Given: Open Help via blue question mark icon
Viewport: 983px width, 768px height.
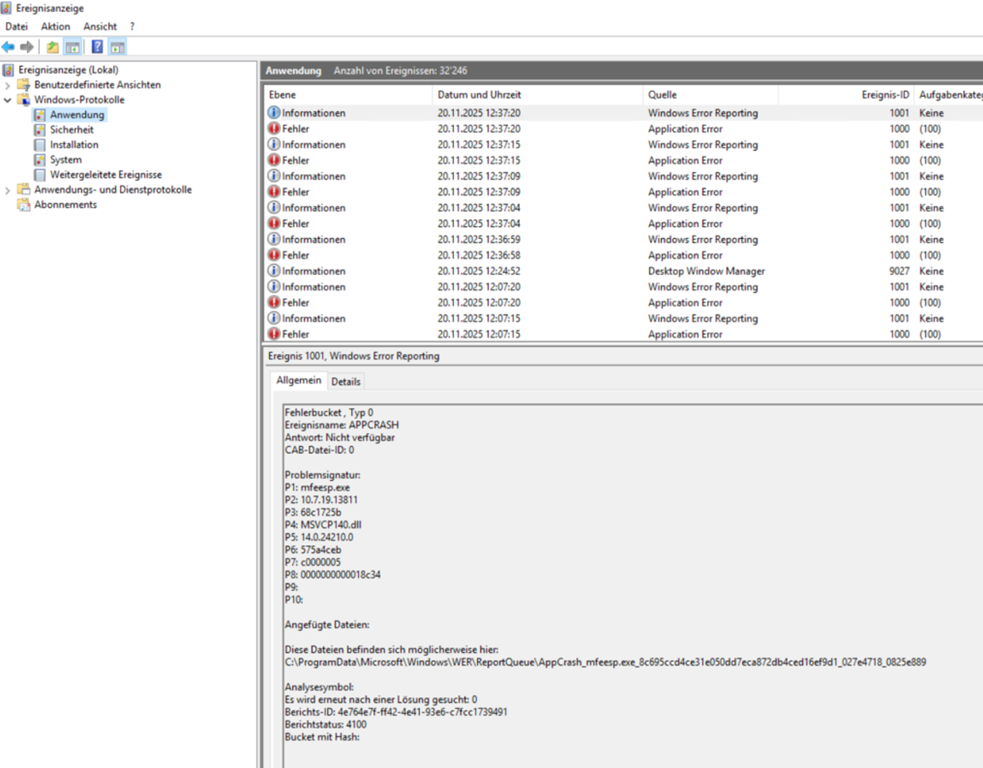Looking at the screenshot, I should pyautogui.click(x=97, y=47).
